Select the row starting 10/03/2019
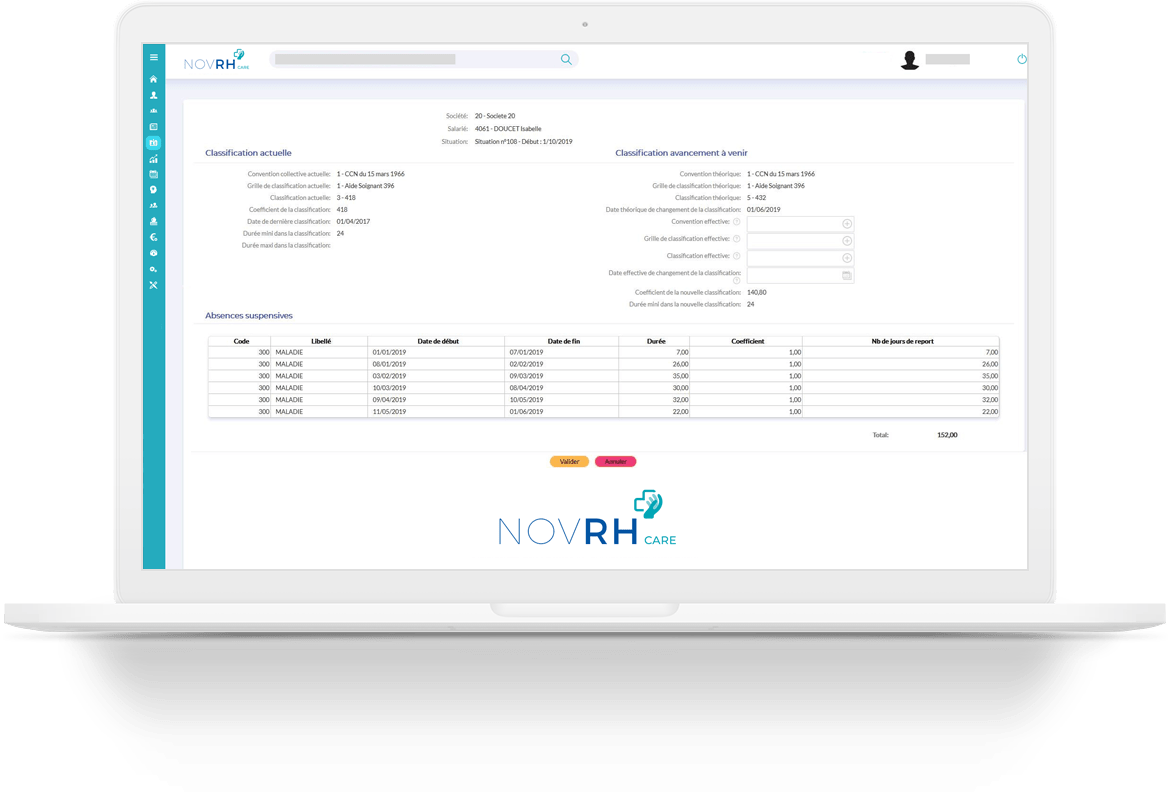The image size is (1170, 803). (x=604, y=388)
